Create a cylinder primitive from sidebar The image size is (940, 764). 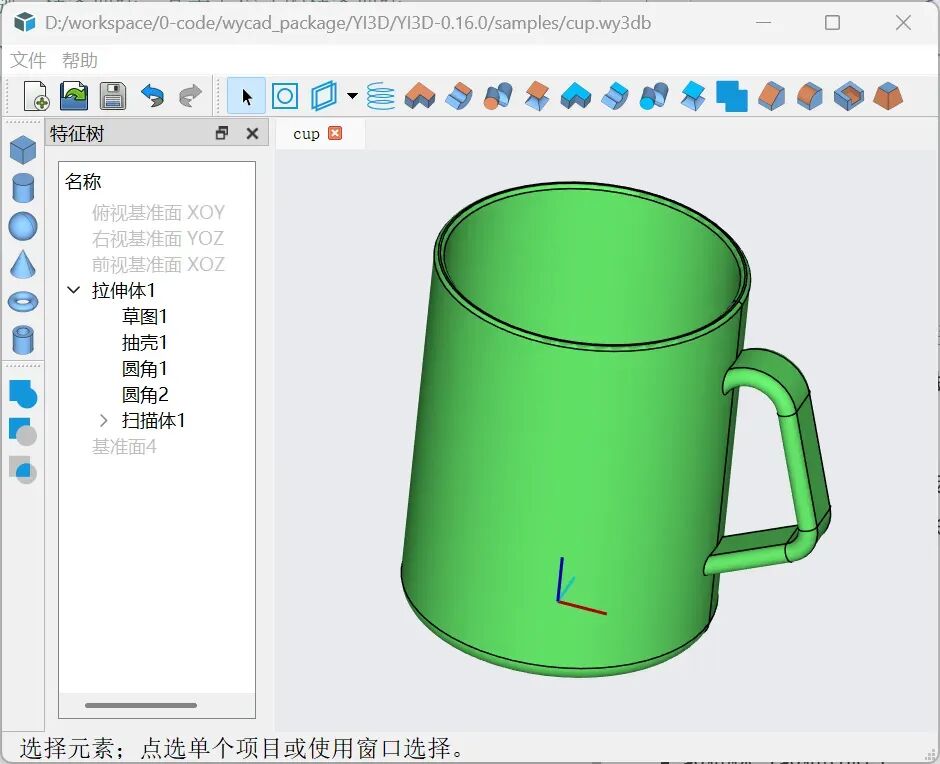pyautogui.click(x=23, y=188)
